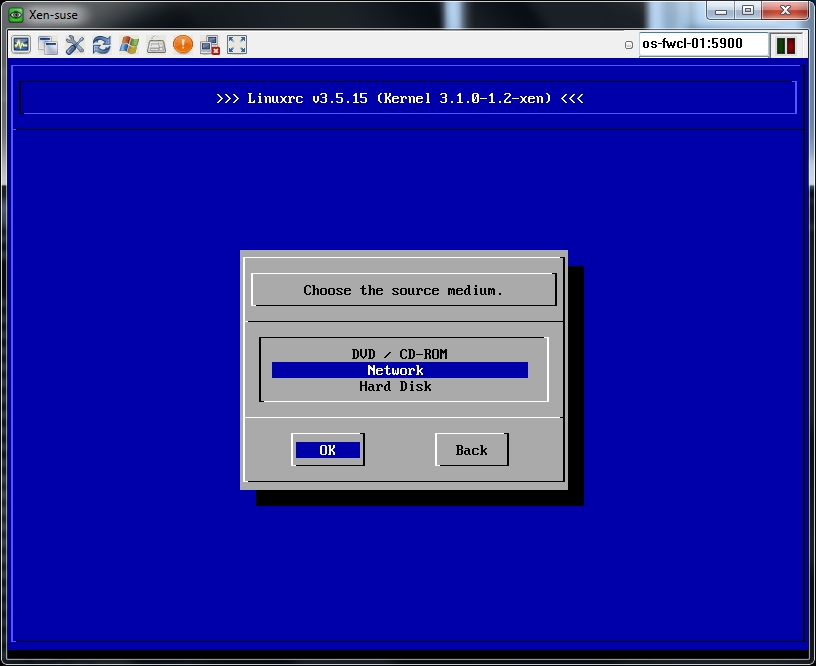Click the monitor icon with red X
Image resolution: width=816 pixels, height=666 pixels.
(x=210, y=45)
